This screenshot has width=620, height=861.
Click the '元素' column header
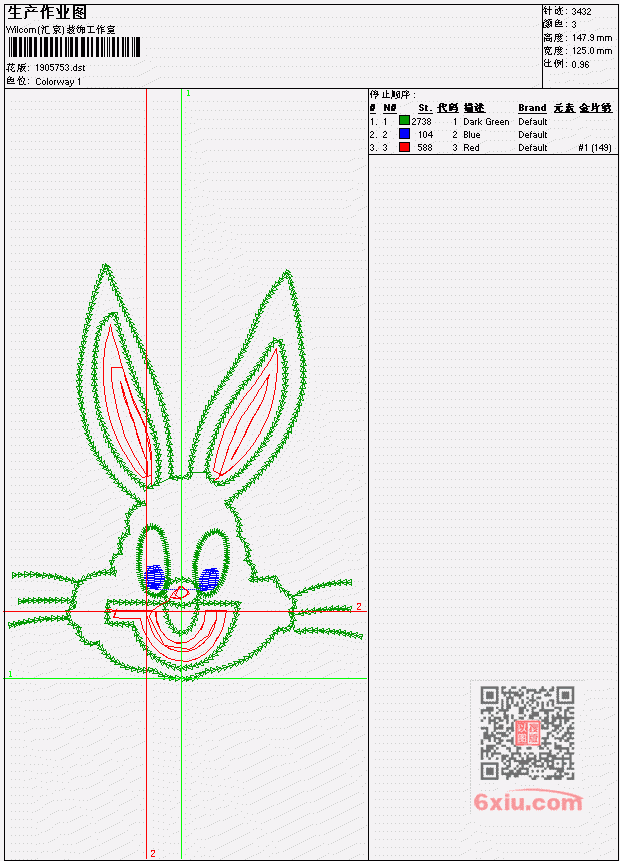tap(563, 108)
